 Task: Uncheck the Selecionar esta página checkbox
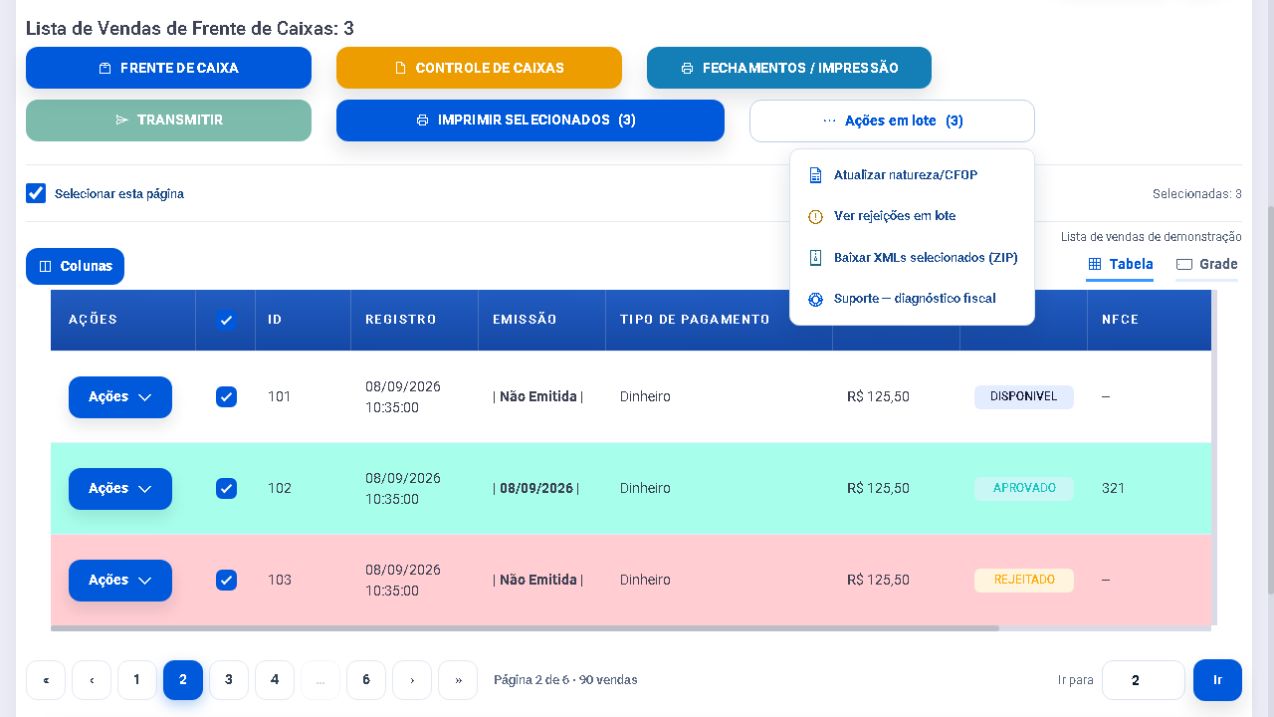pos(36,193)
